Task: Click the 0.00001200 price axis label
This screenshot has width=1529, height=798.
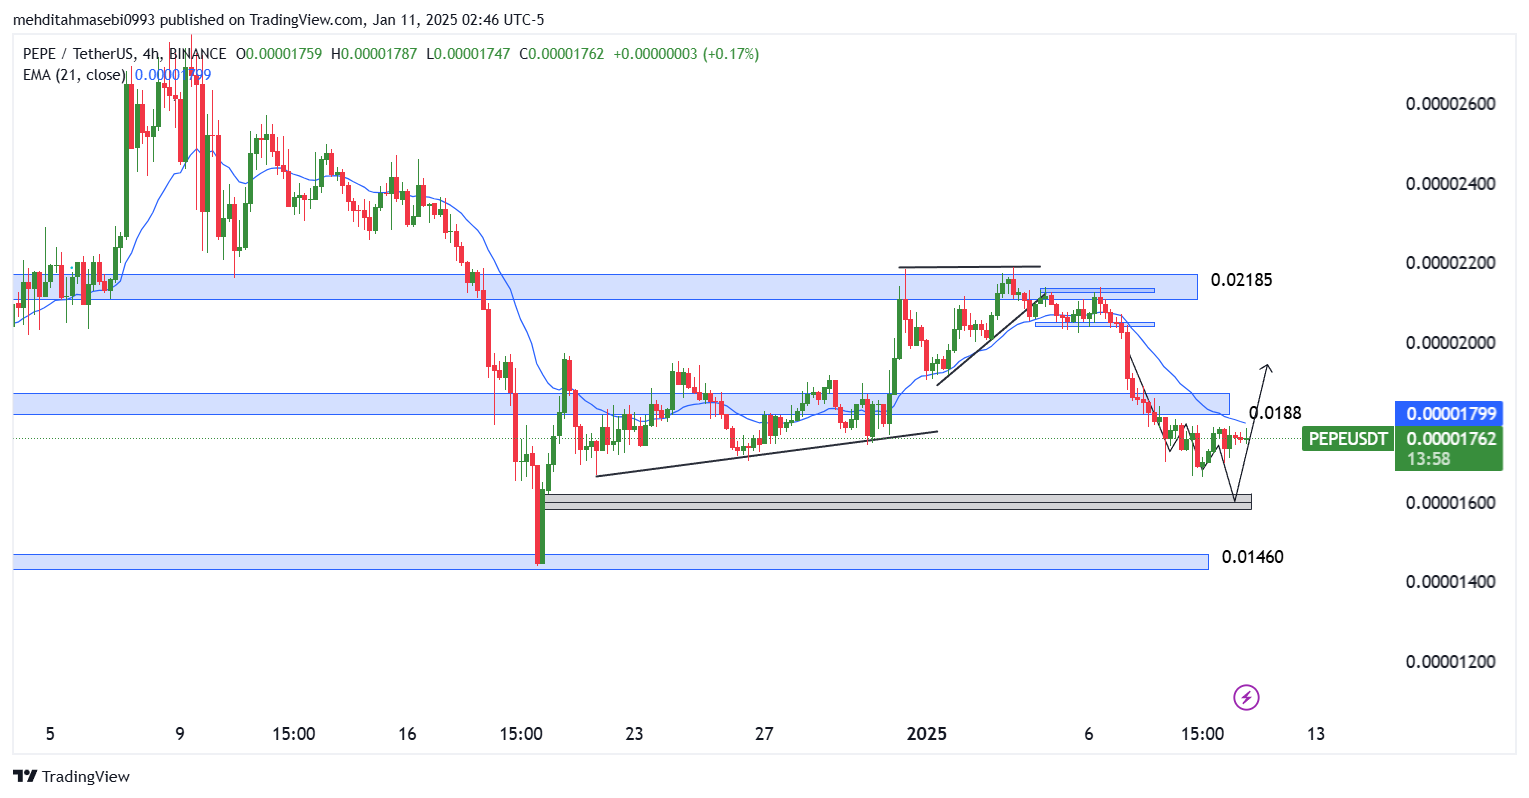Action: [1450, 662]
